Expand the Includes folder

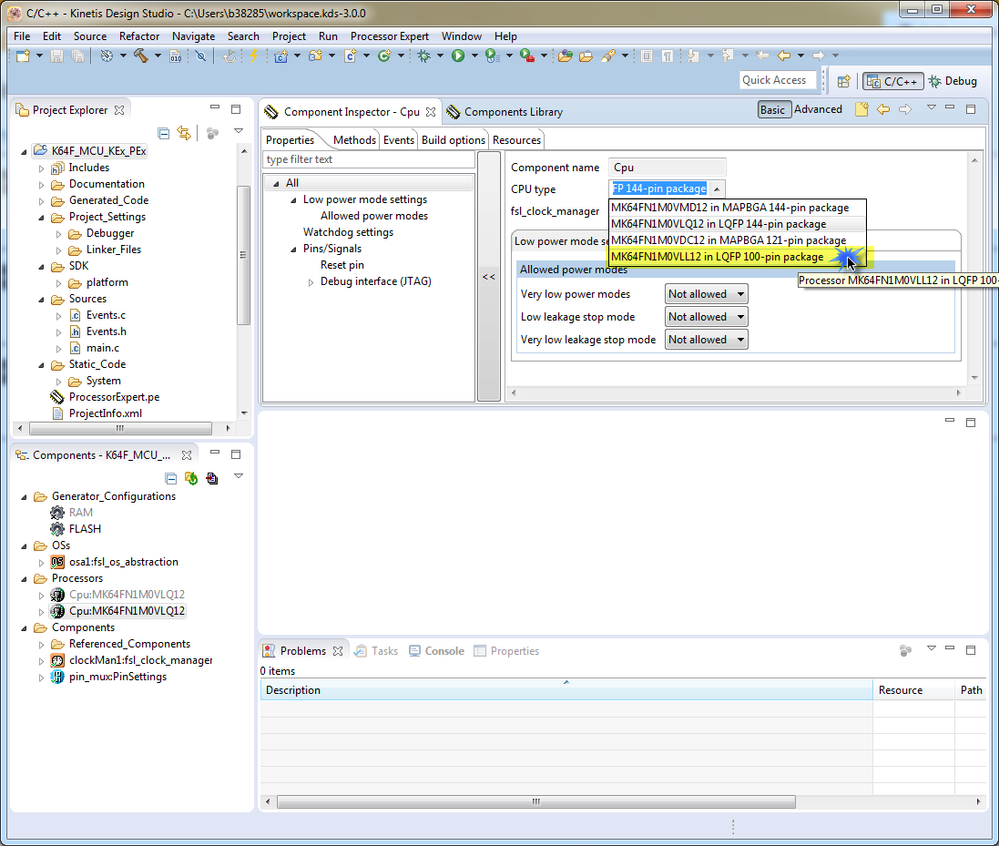point(41,169)
